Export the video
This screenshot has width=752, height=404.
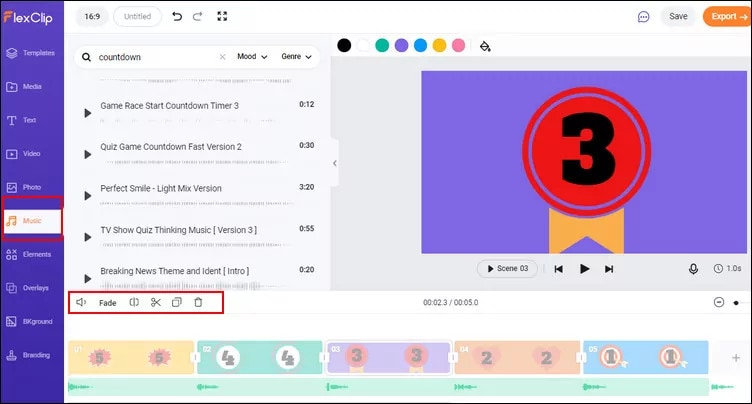tap(728, 16)
